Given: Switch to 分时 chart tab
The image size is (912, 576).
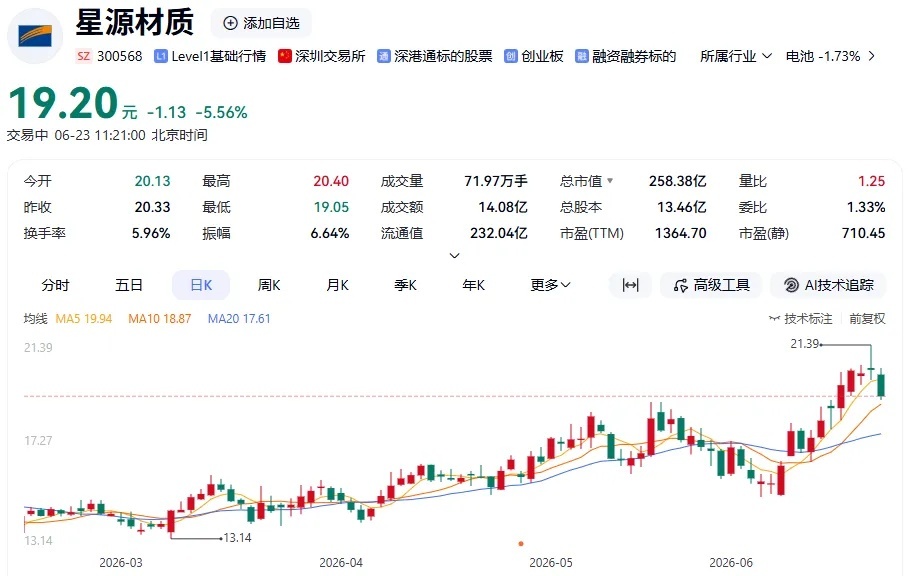Looking at the screenshot, I should tap(55, 285).
